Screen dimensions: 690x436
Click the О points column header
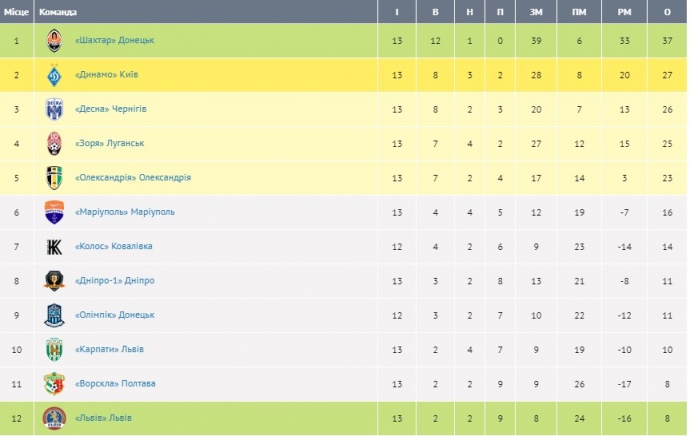[x=666, y=11]
